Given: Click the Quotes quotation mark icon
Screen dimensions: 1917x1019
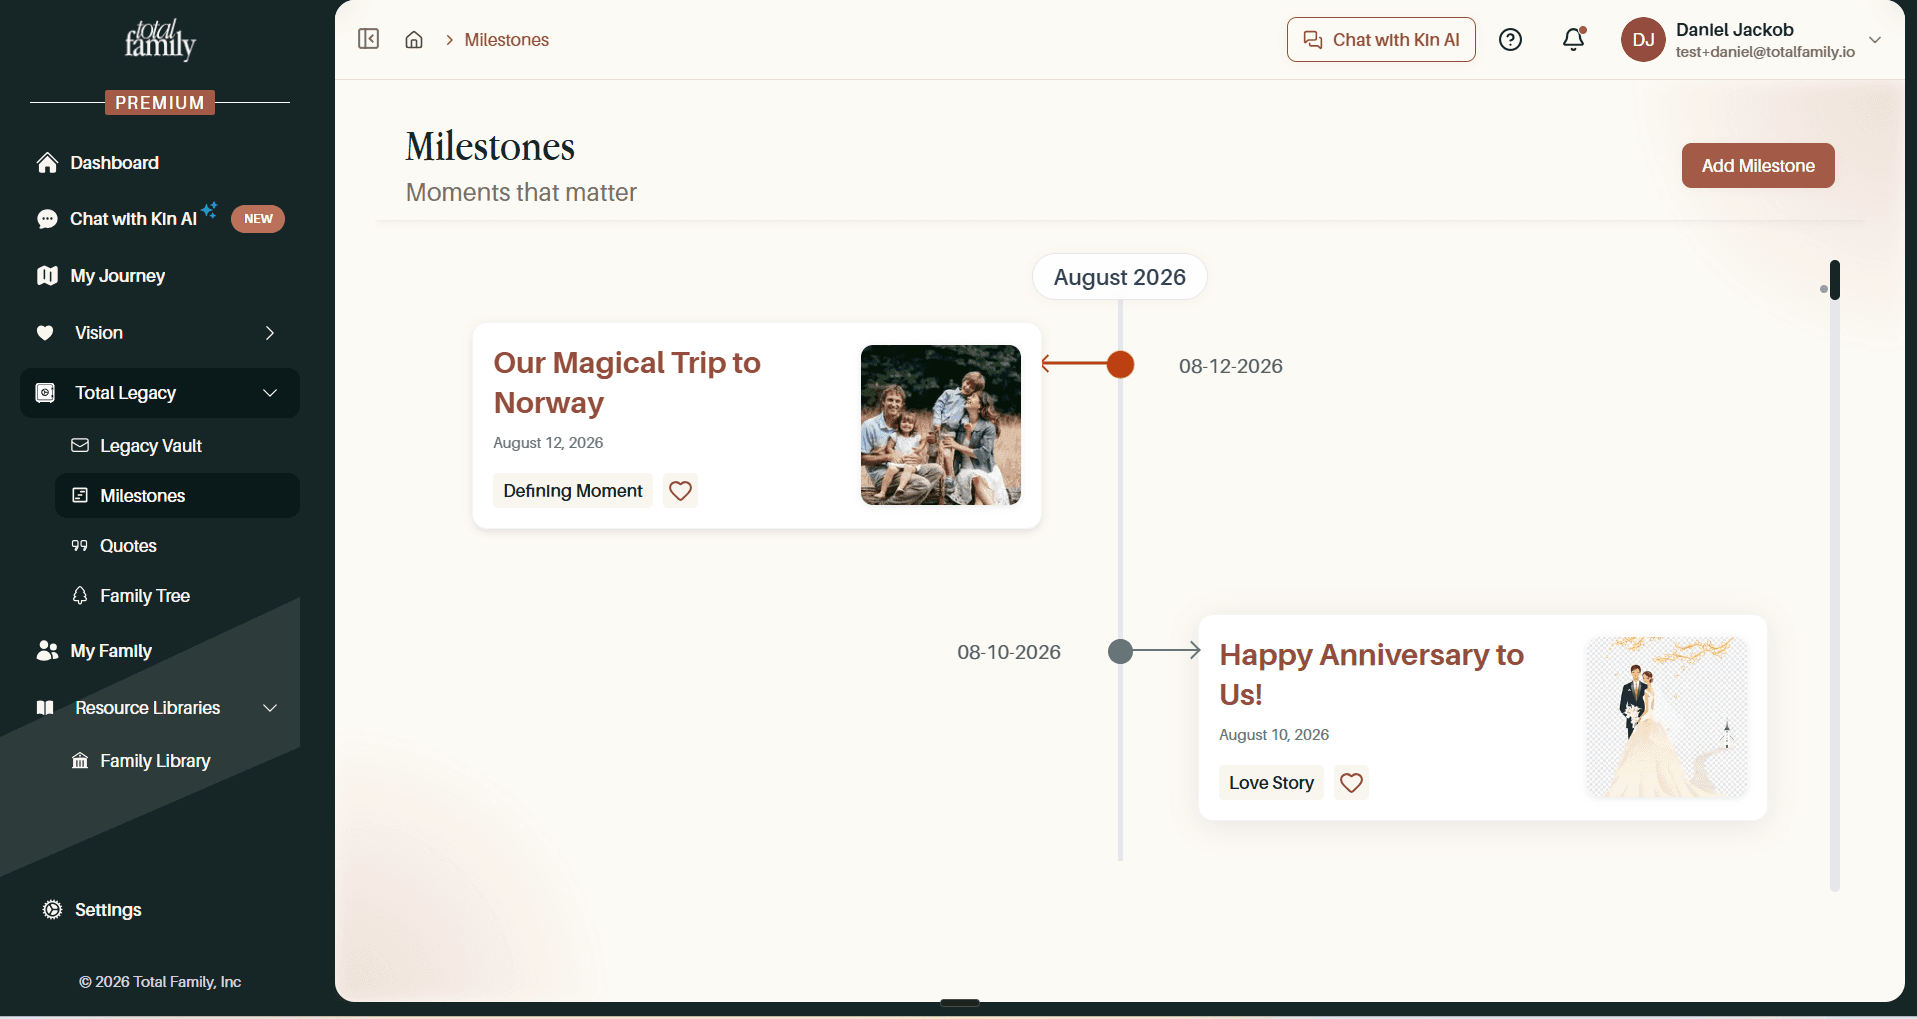Looking at the screenshot, I should click(80, 546).
